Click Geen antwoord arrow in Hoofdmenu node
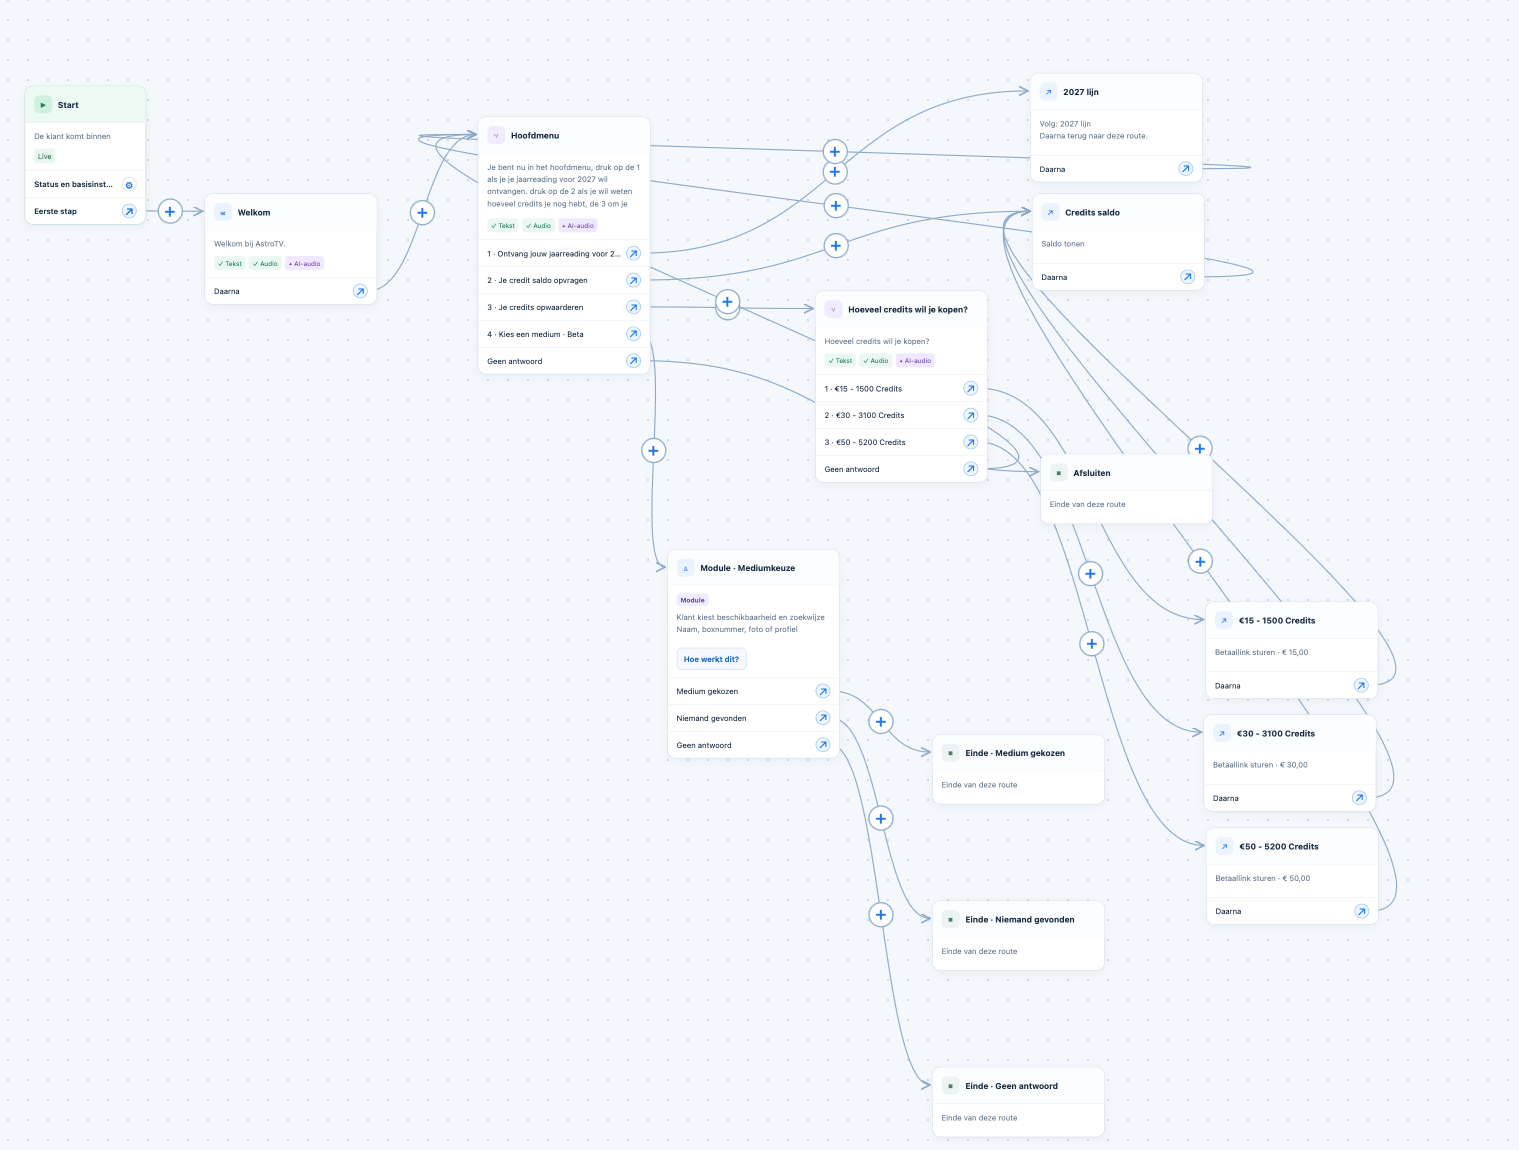 (633, 361)
